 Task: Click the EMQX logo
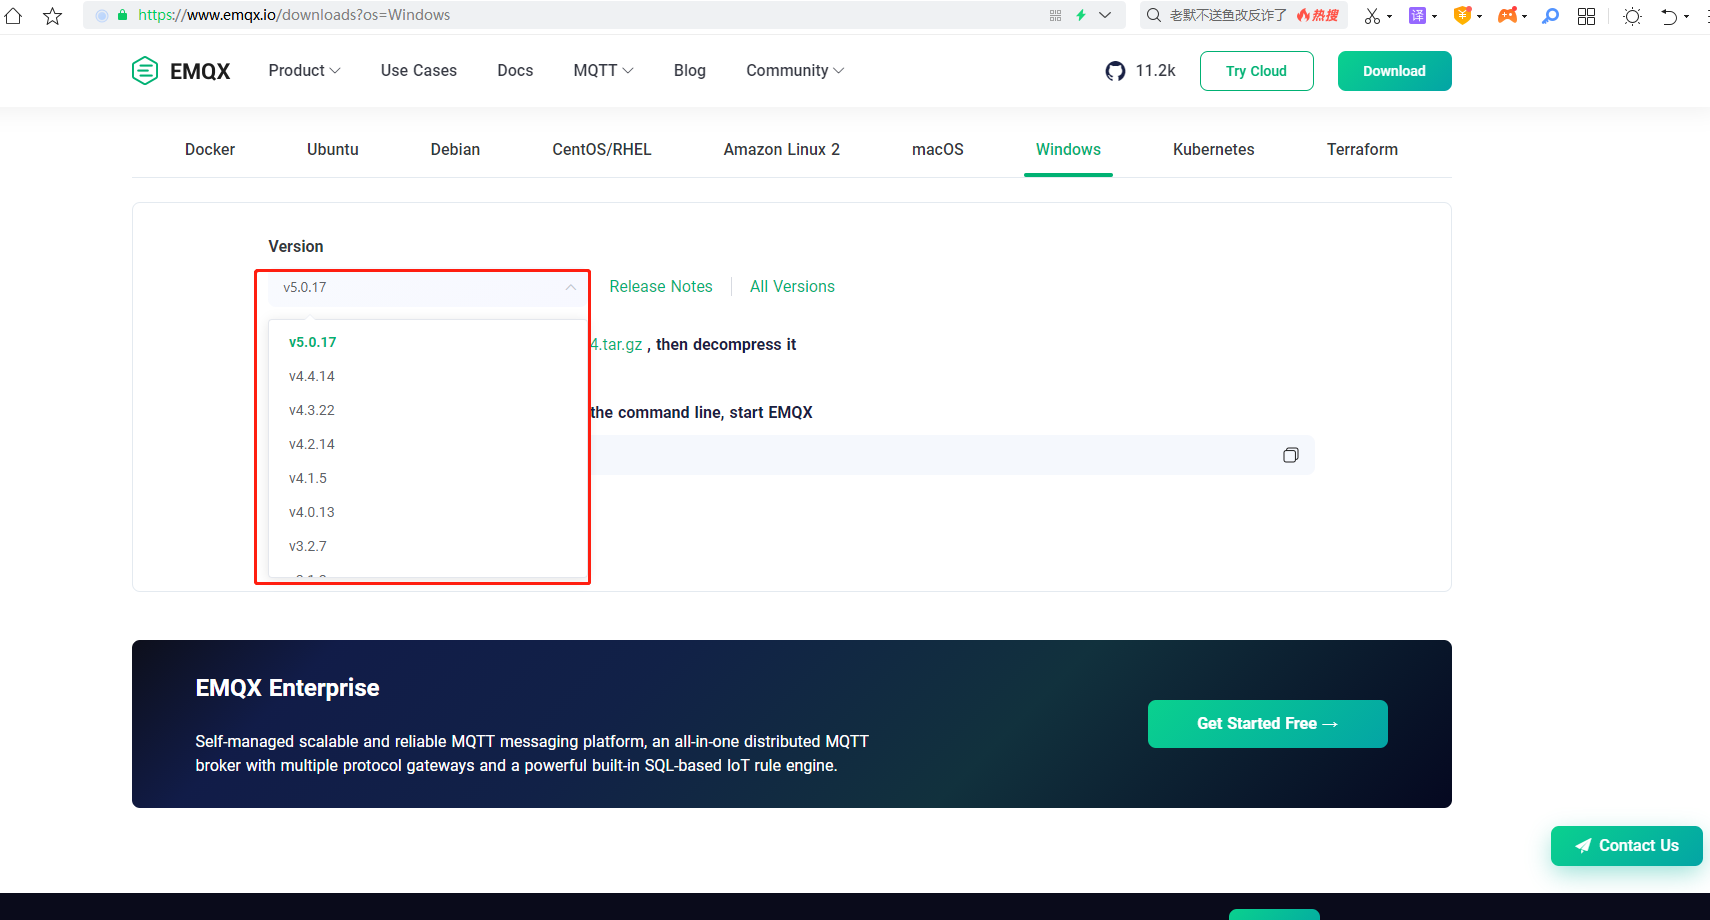point(181,71)
